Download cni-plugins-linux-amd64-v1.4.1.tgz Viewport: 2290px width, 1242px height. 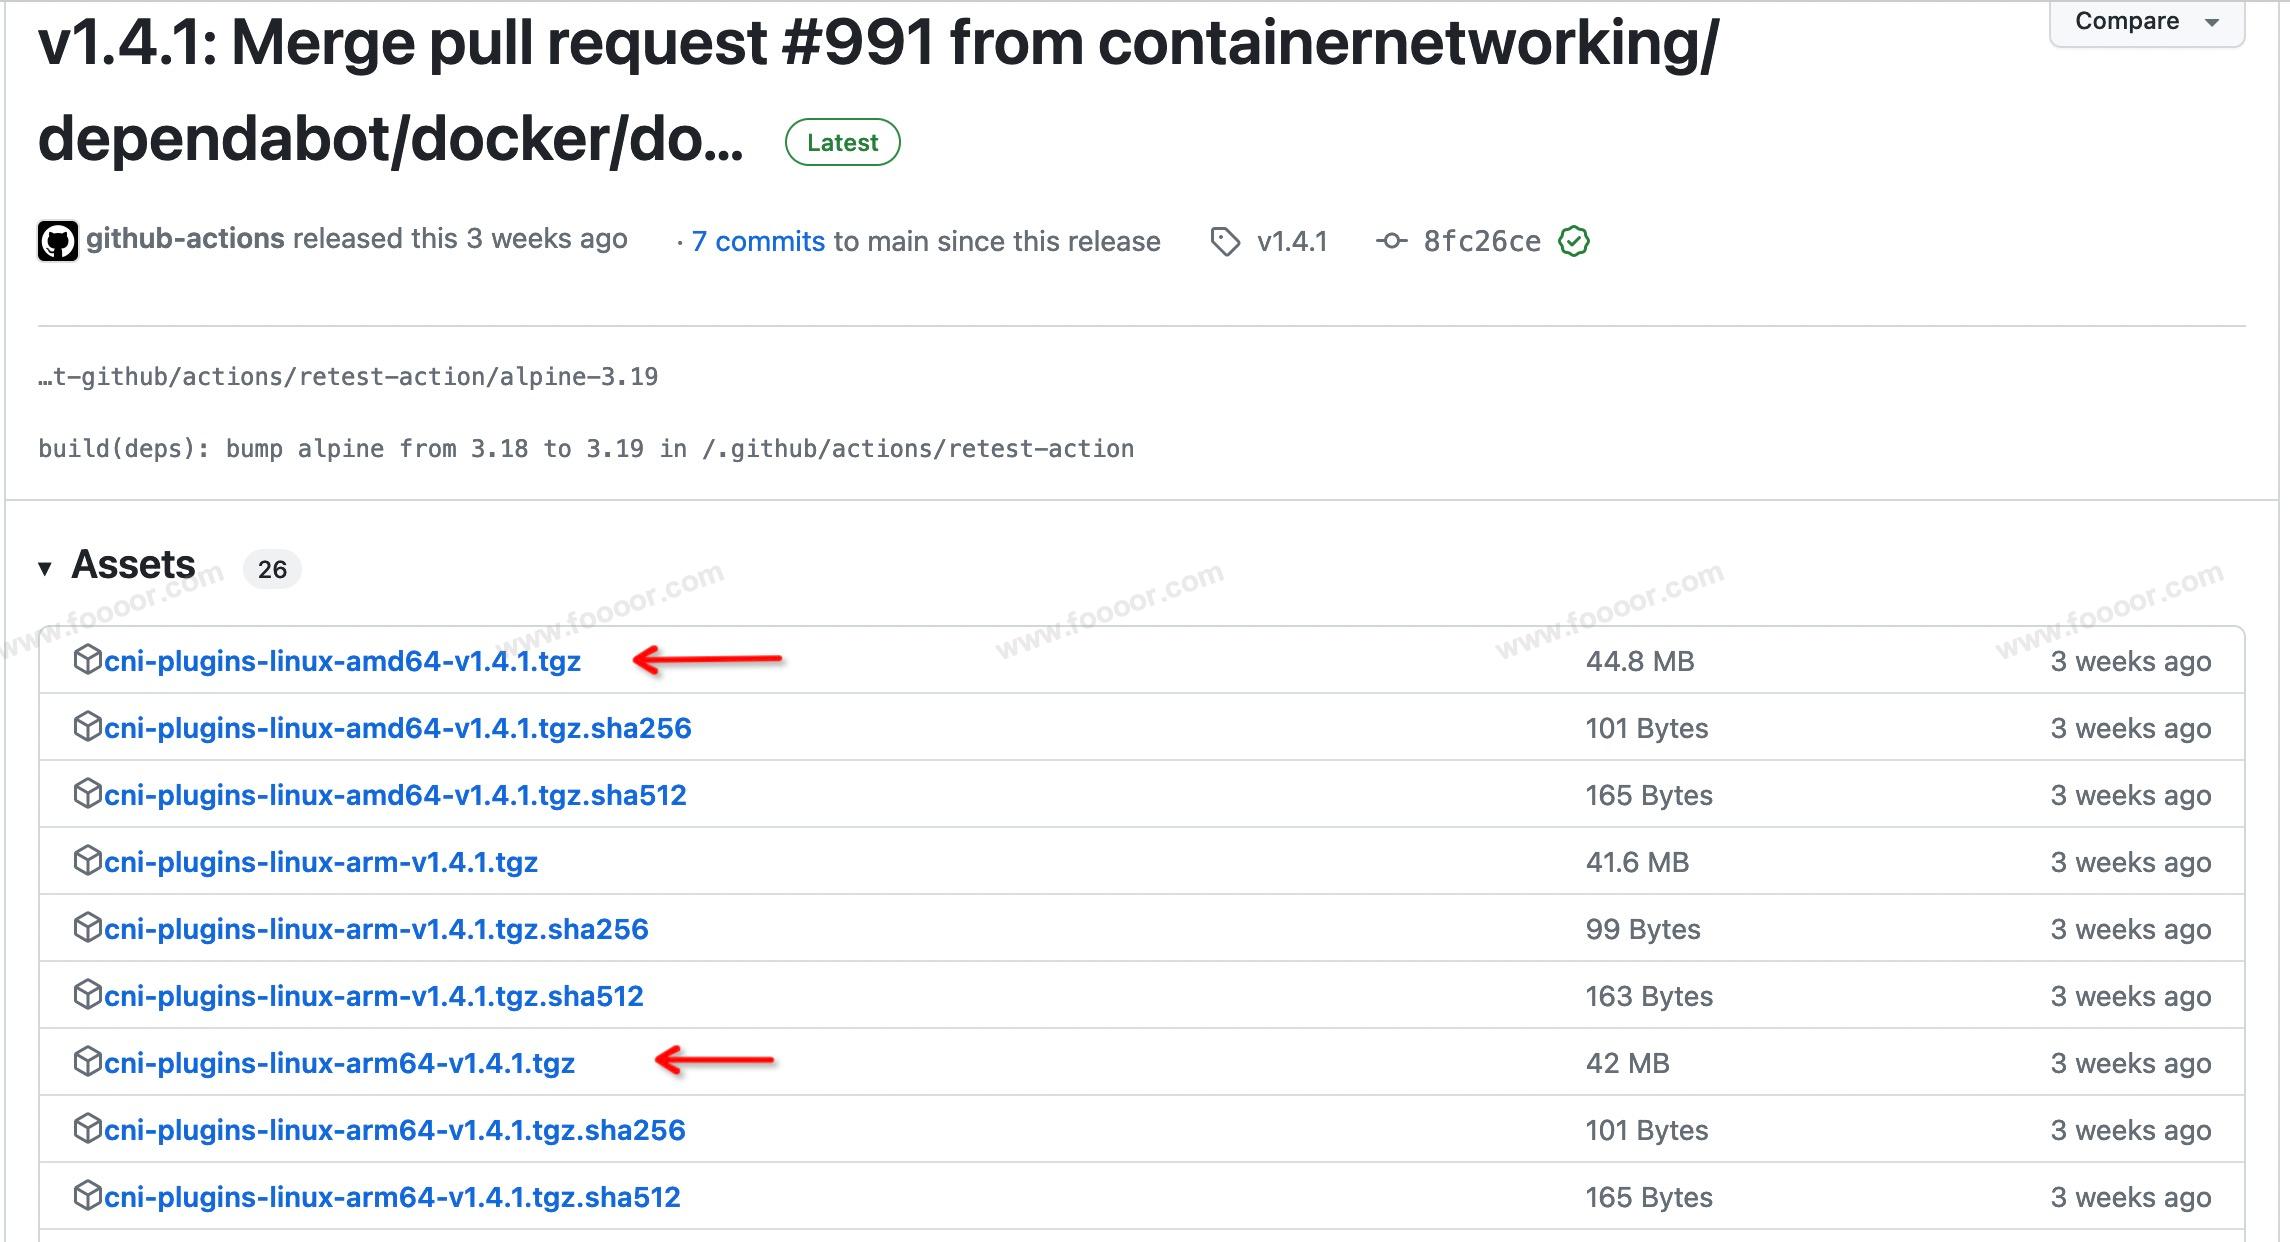(x=342, y=661)
